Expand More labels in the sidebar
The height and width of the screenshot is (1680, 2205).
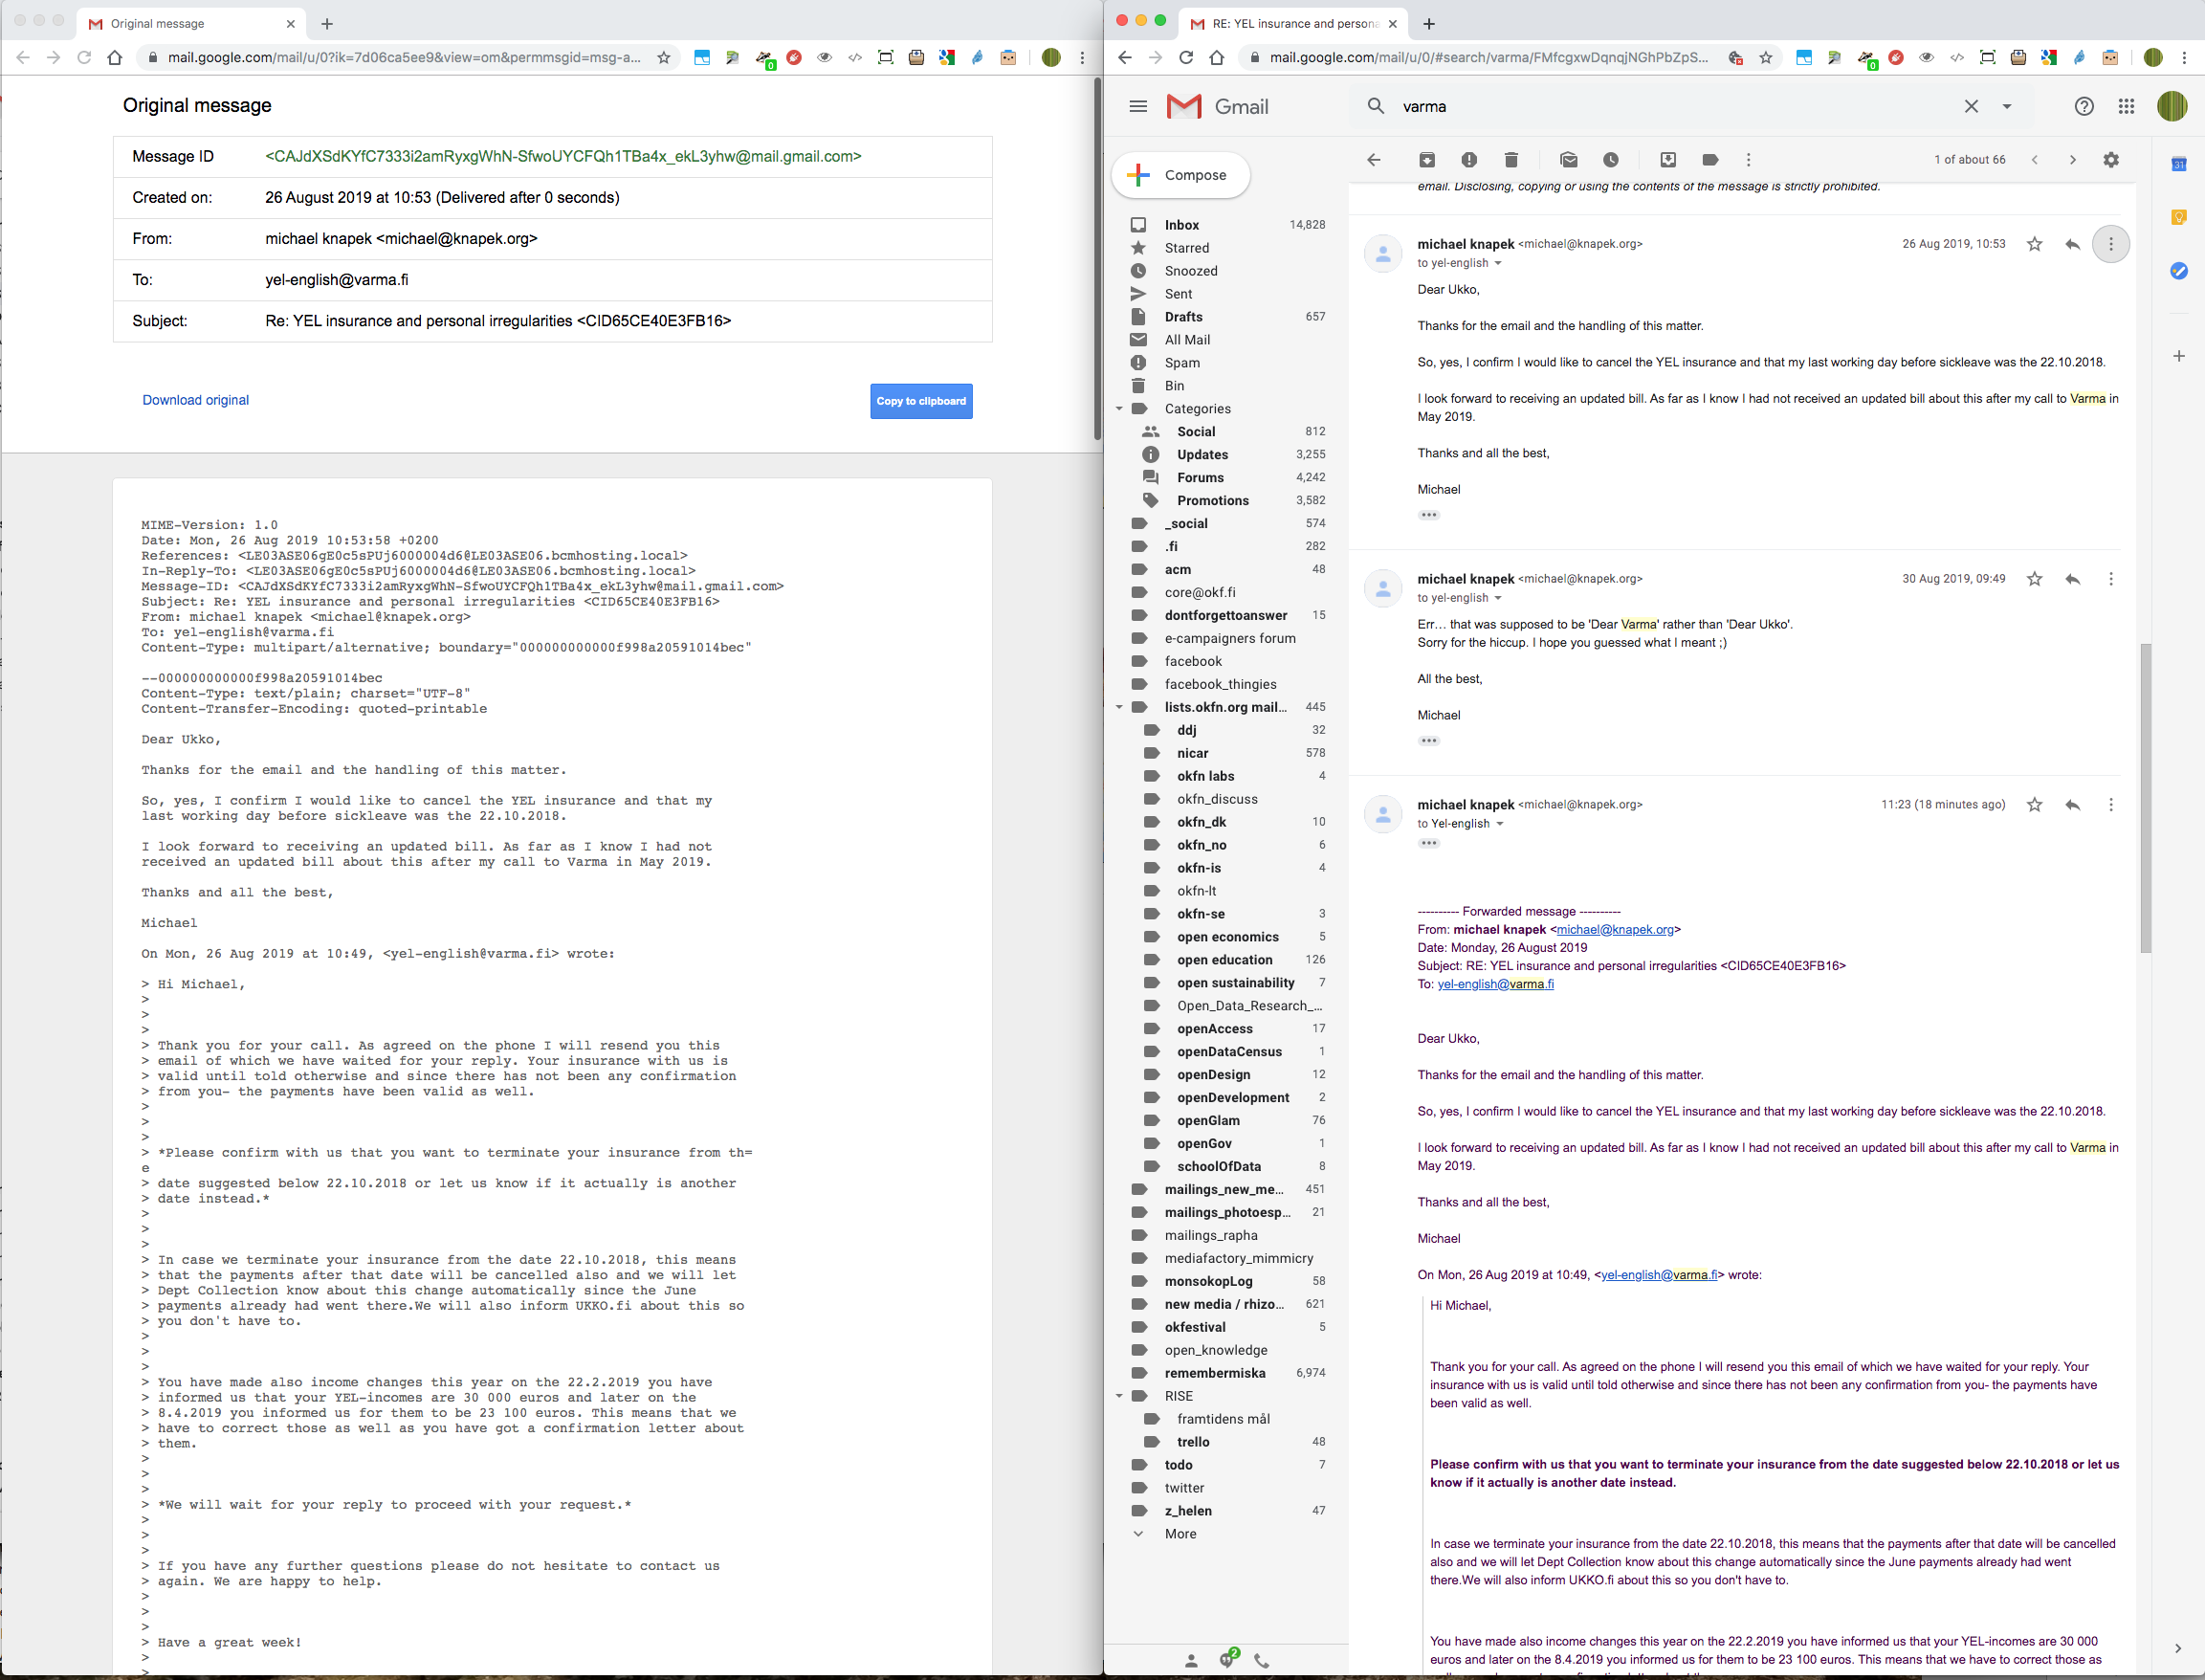[1180, 1534]
